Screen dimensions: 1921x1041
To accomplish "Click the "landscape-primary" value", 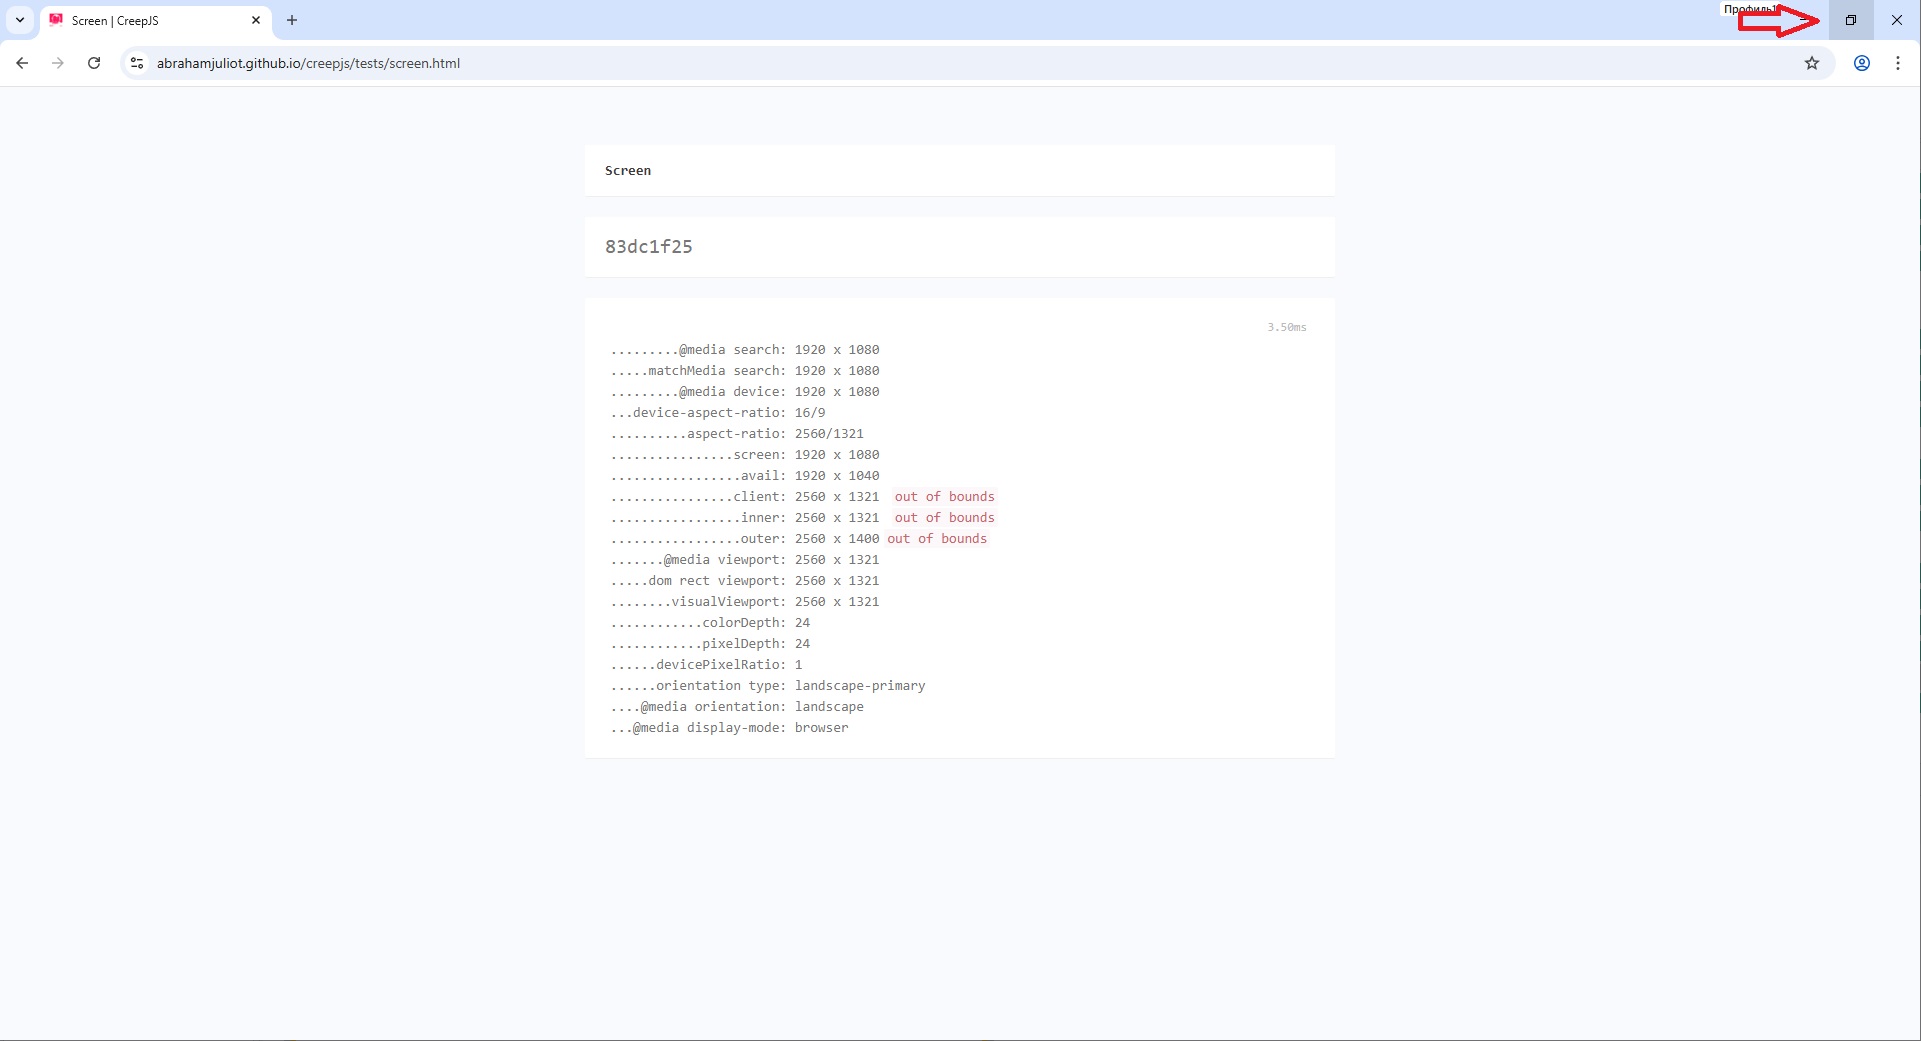I will 860,686.
